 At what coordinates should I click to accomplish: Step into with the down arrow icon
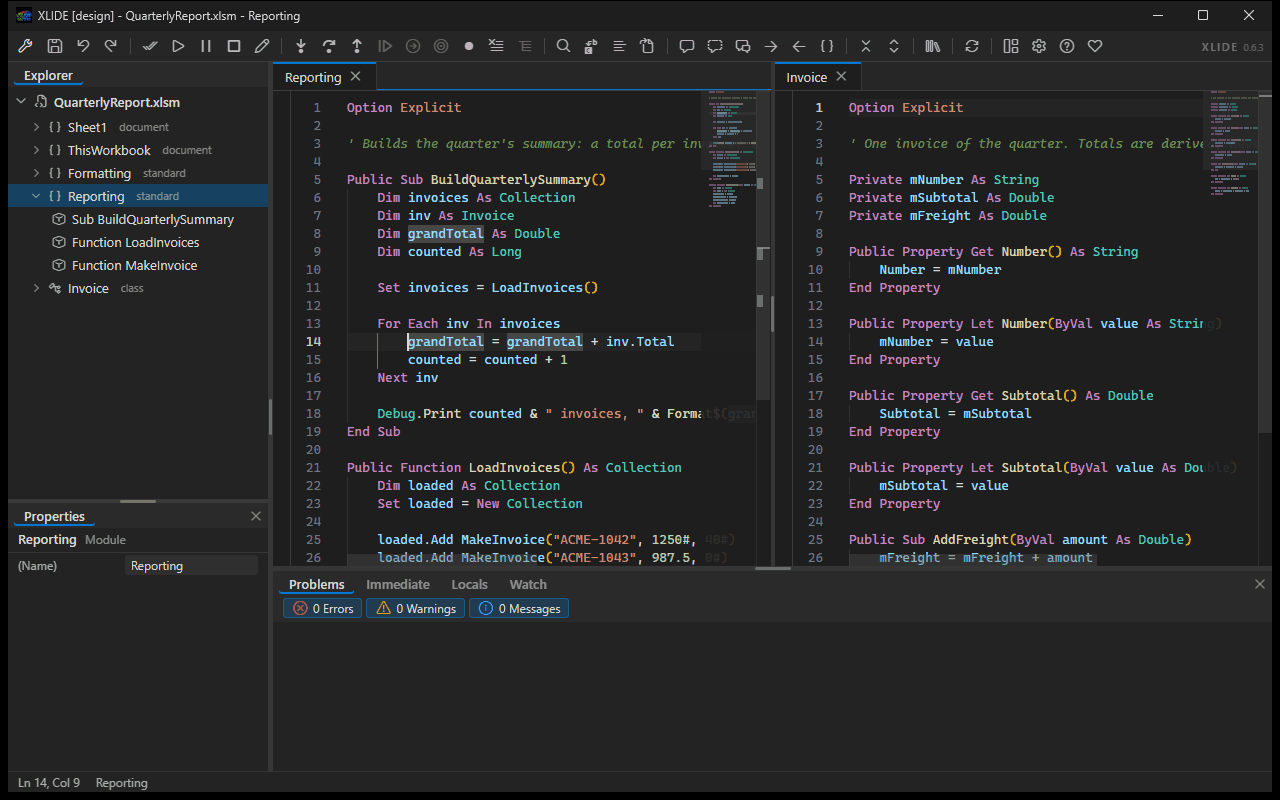click(x=301, y=46)
